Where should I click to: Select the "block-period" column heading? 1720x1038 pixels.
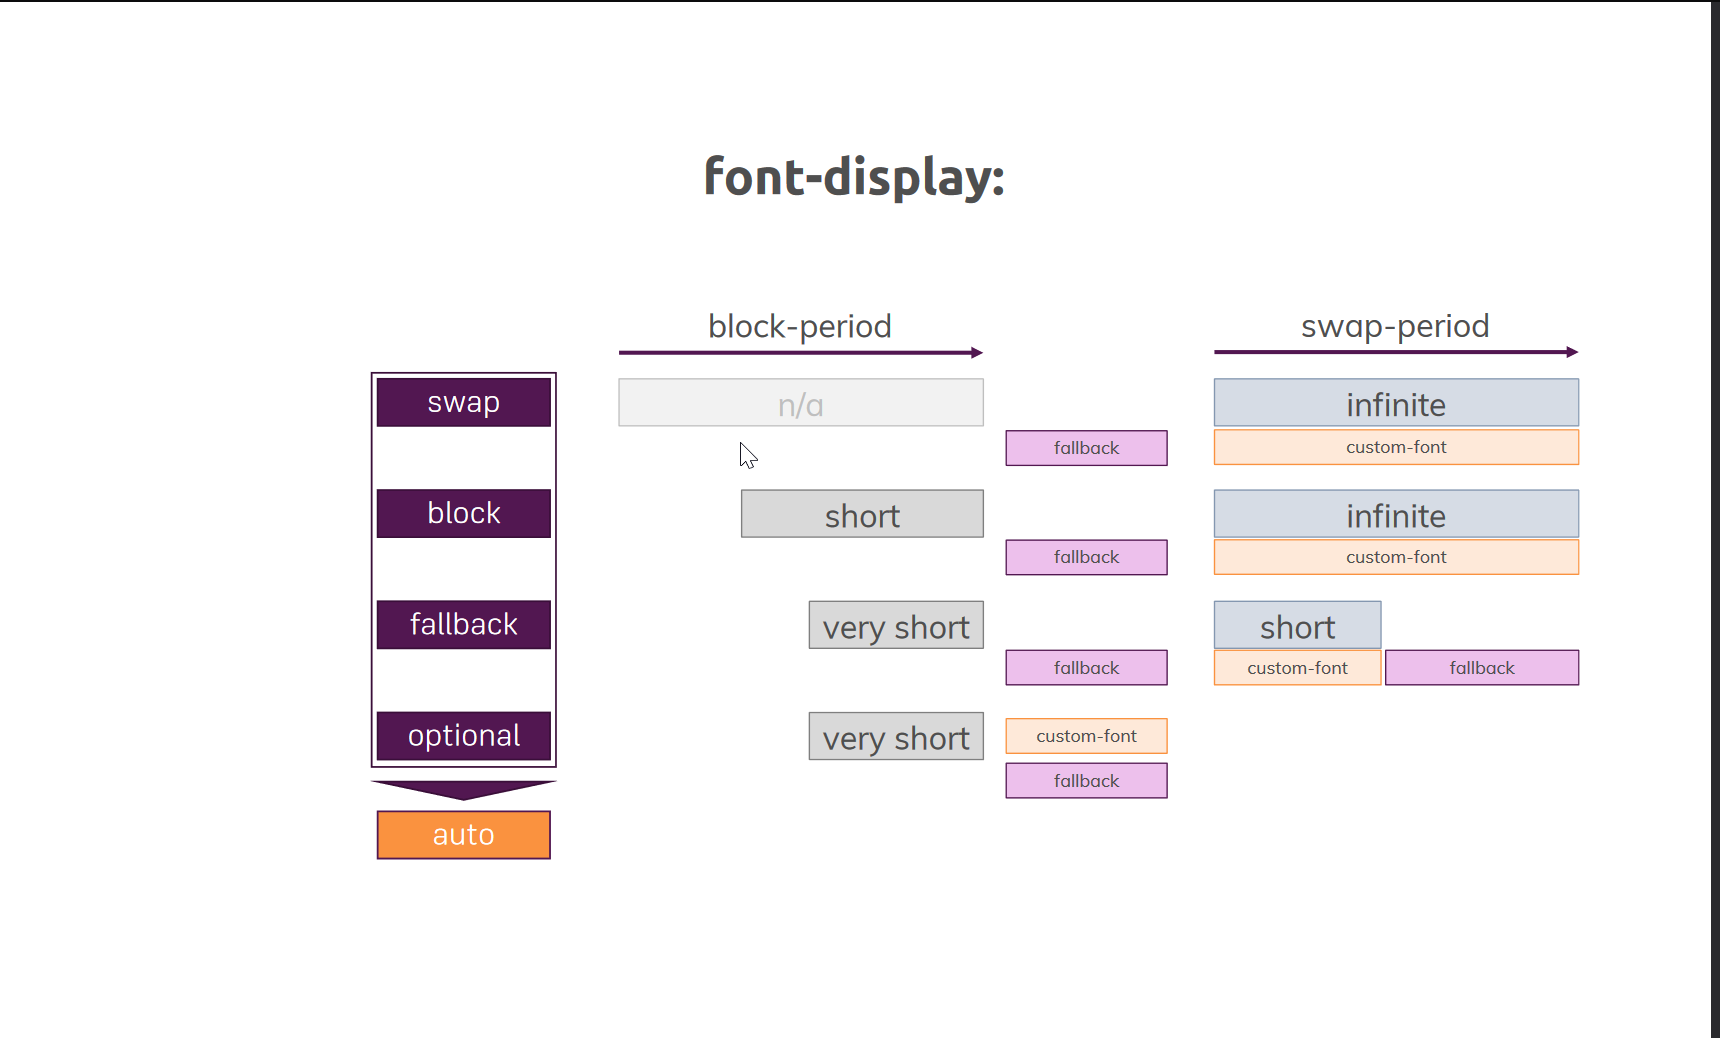tap(800, 326)
